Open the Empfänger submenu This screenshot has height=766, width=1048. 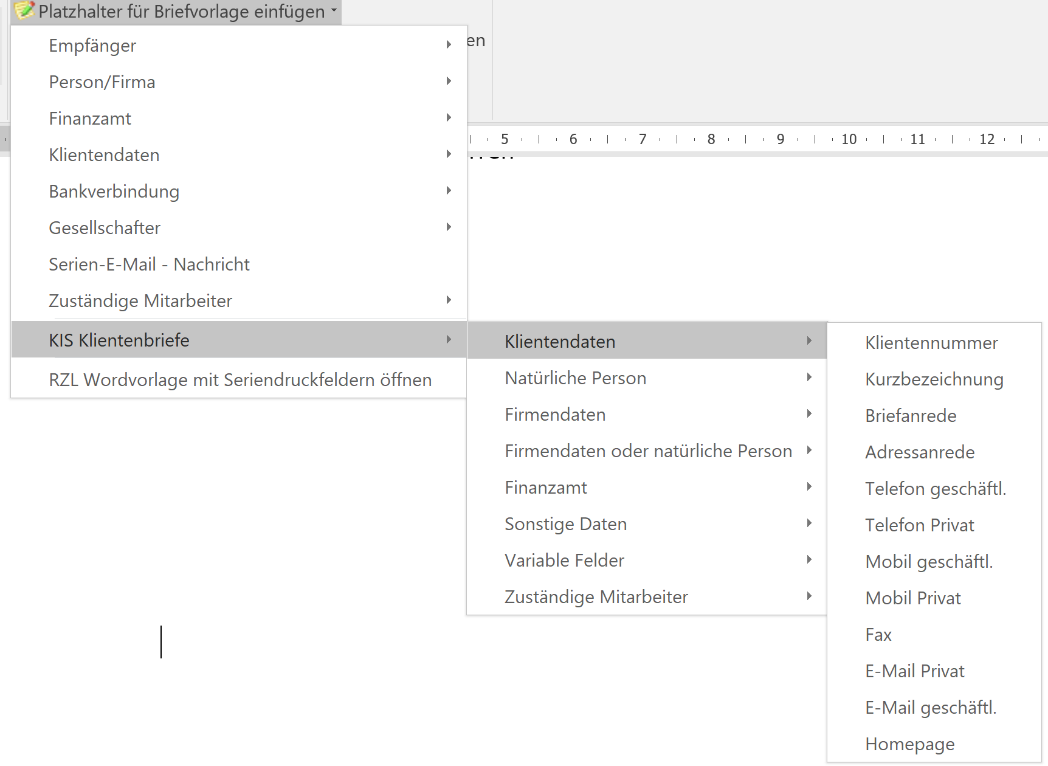click(x=92, y=46)
